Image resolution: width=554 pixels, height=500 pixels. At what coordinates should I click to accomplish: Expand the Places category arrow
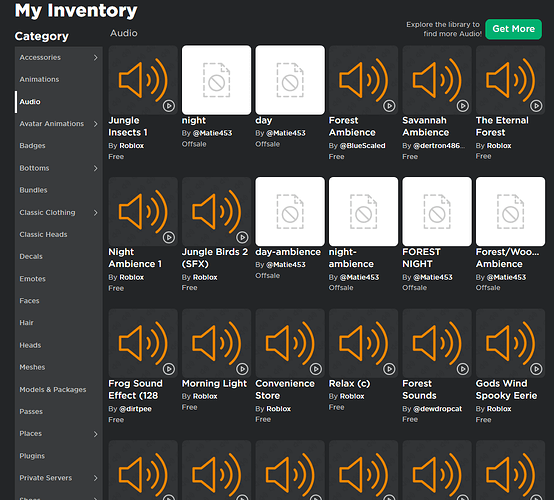[x=95, y=434]
